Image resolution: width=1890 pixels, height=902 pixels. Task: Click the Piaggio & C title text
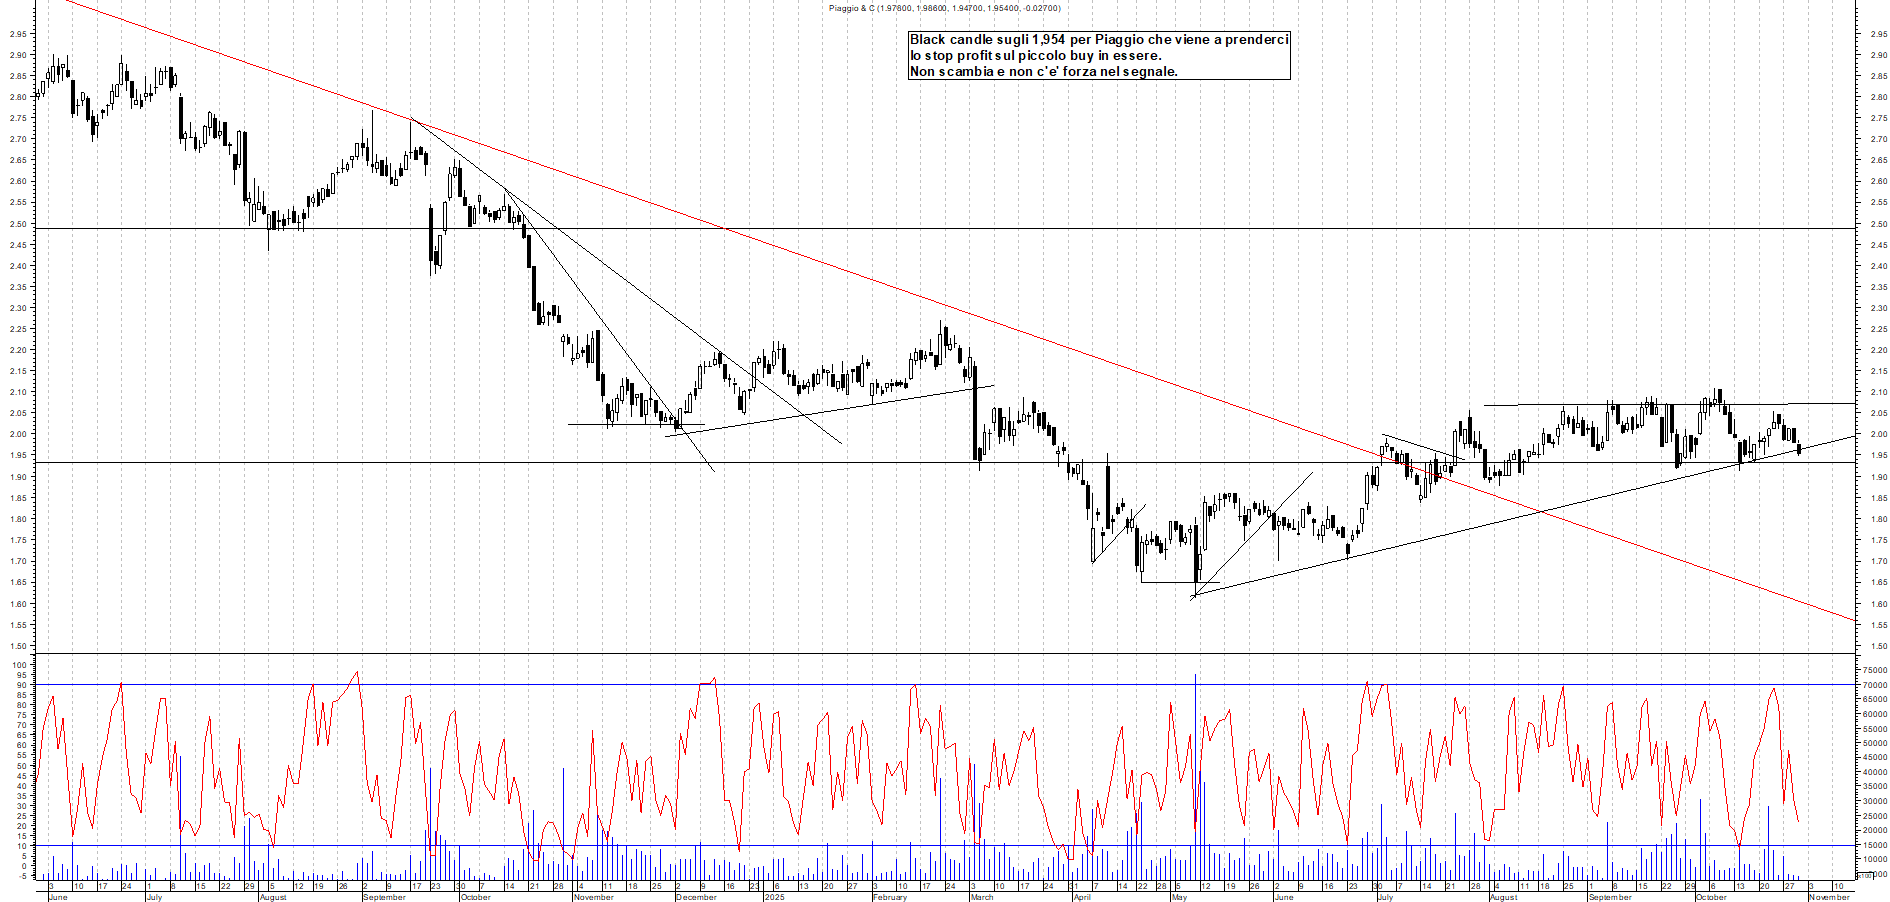tap(943, 8)
